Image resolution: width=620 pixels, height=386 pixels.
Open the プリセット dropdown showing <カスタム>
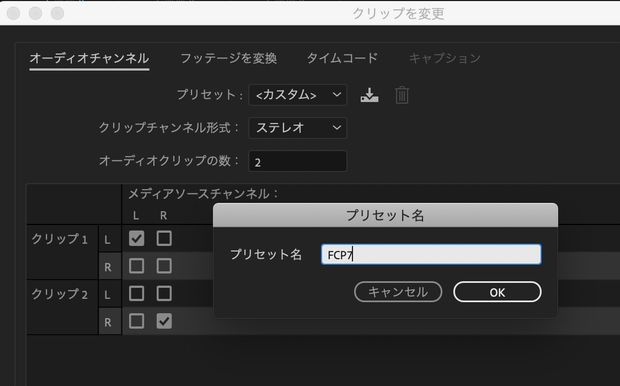[x=297, y=95]
